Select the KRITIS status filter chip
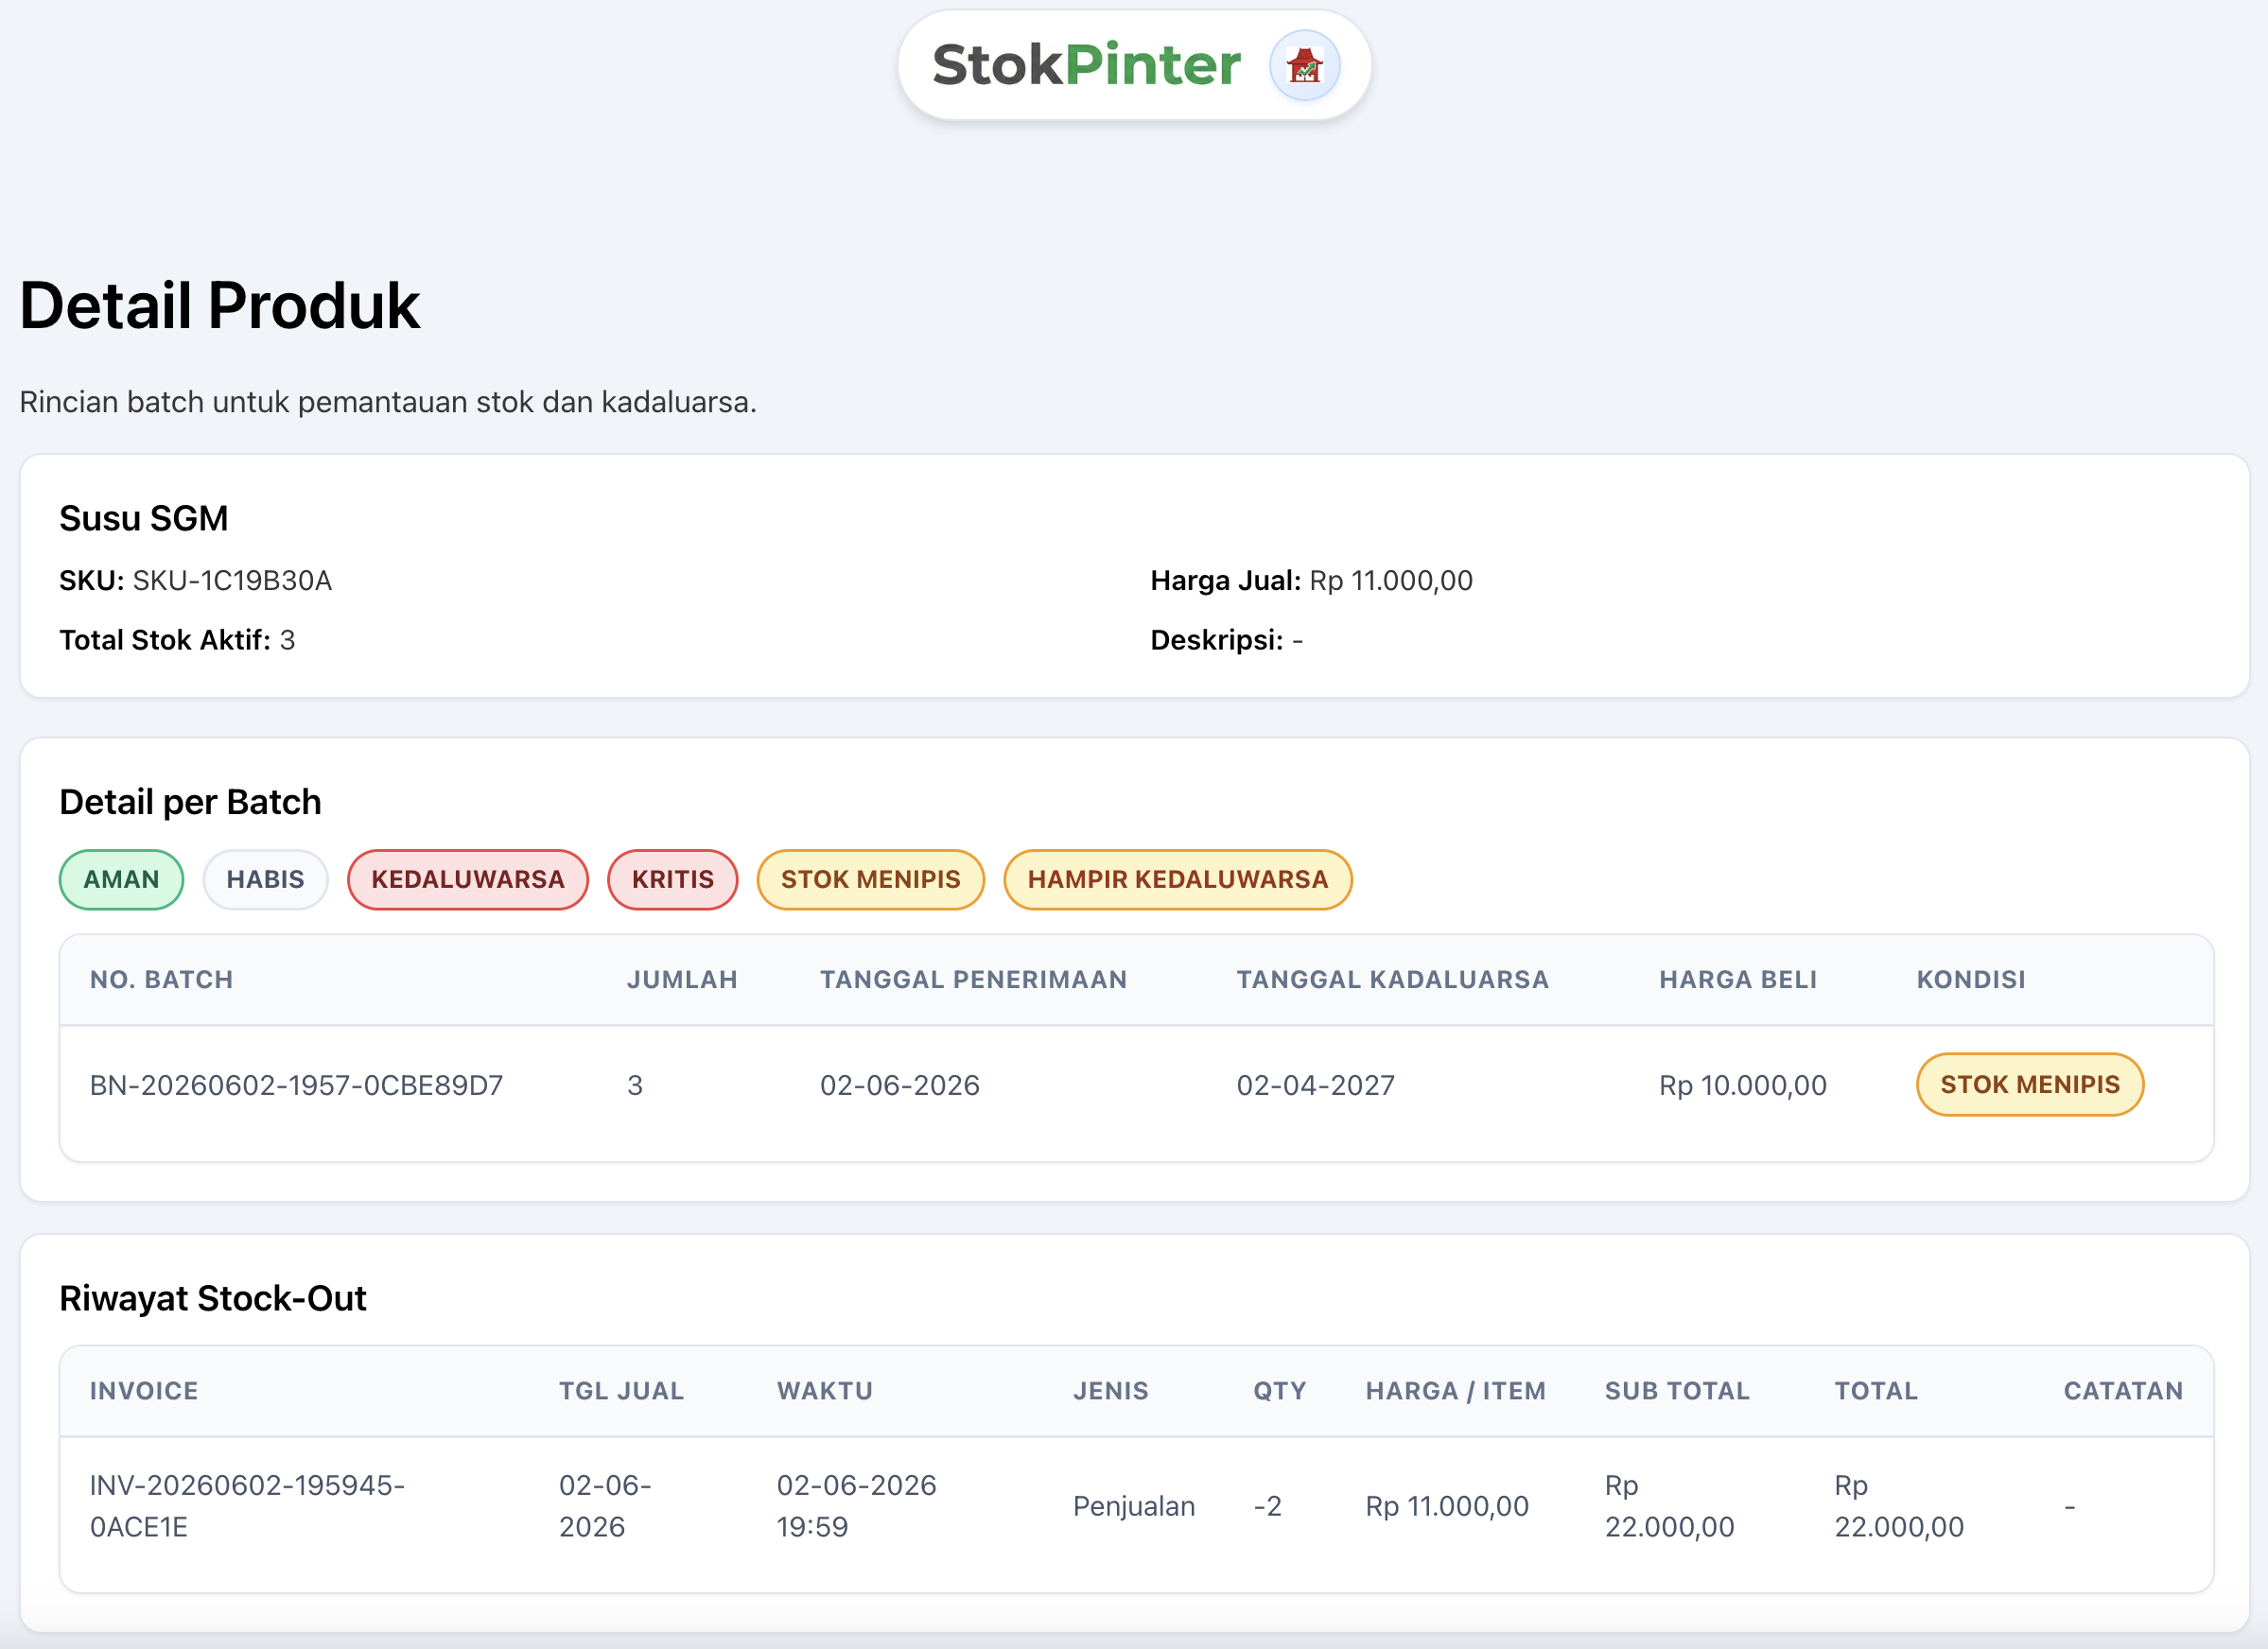Viewport: 2268px width, 1649px height. click(x=673, y=879)
